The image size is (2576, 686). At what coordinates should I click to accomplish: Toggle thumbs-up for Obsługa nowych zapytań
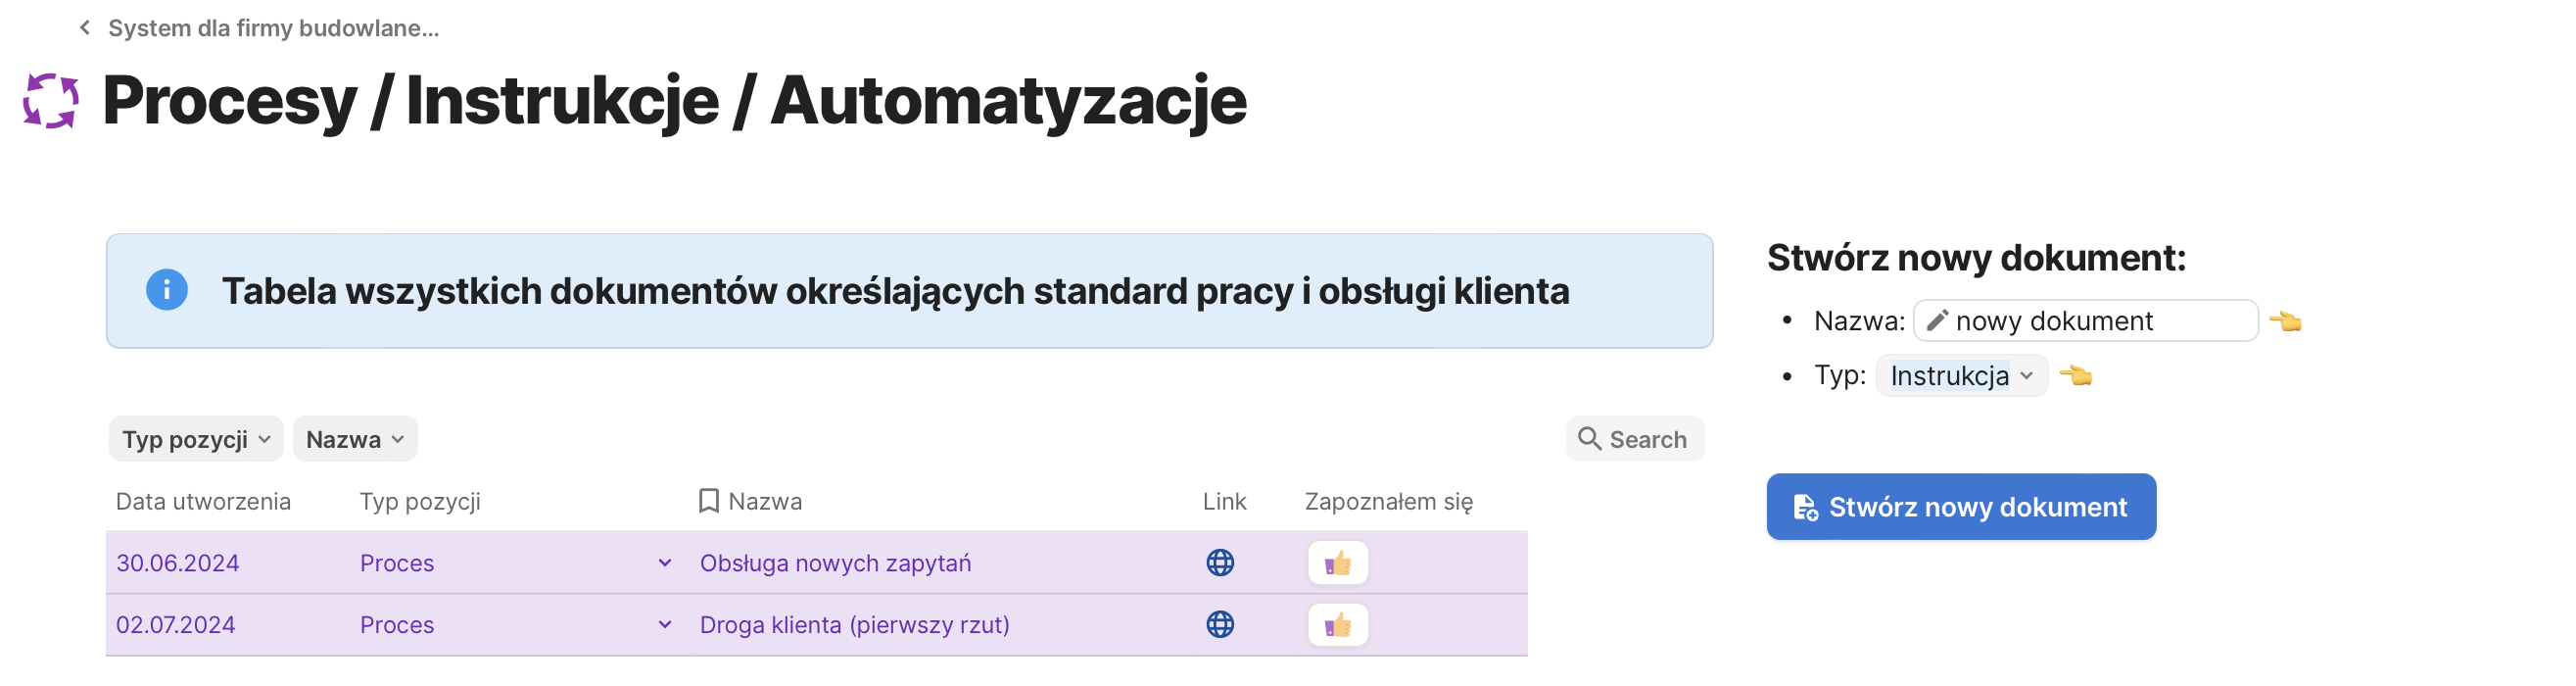pyautogui.click(x=1338, y=563)
